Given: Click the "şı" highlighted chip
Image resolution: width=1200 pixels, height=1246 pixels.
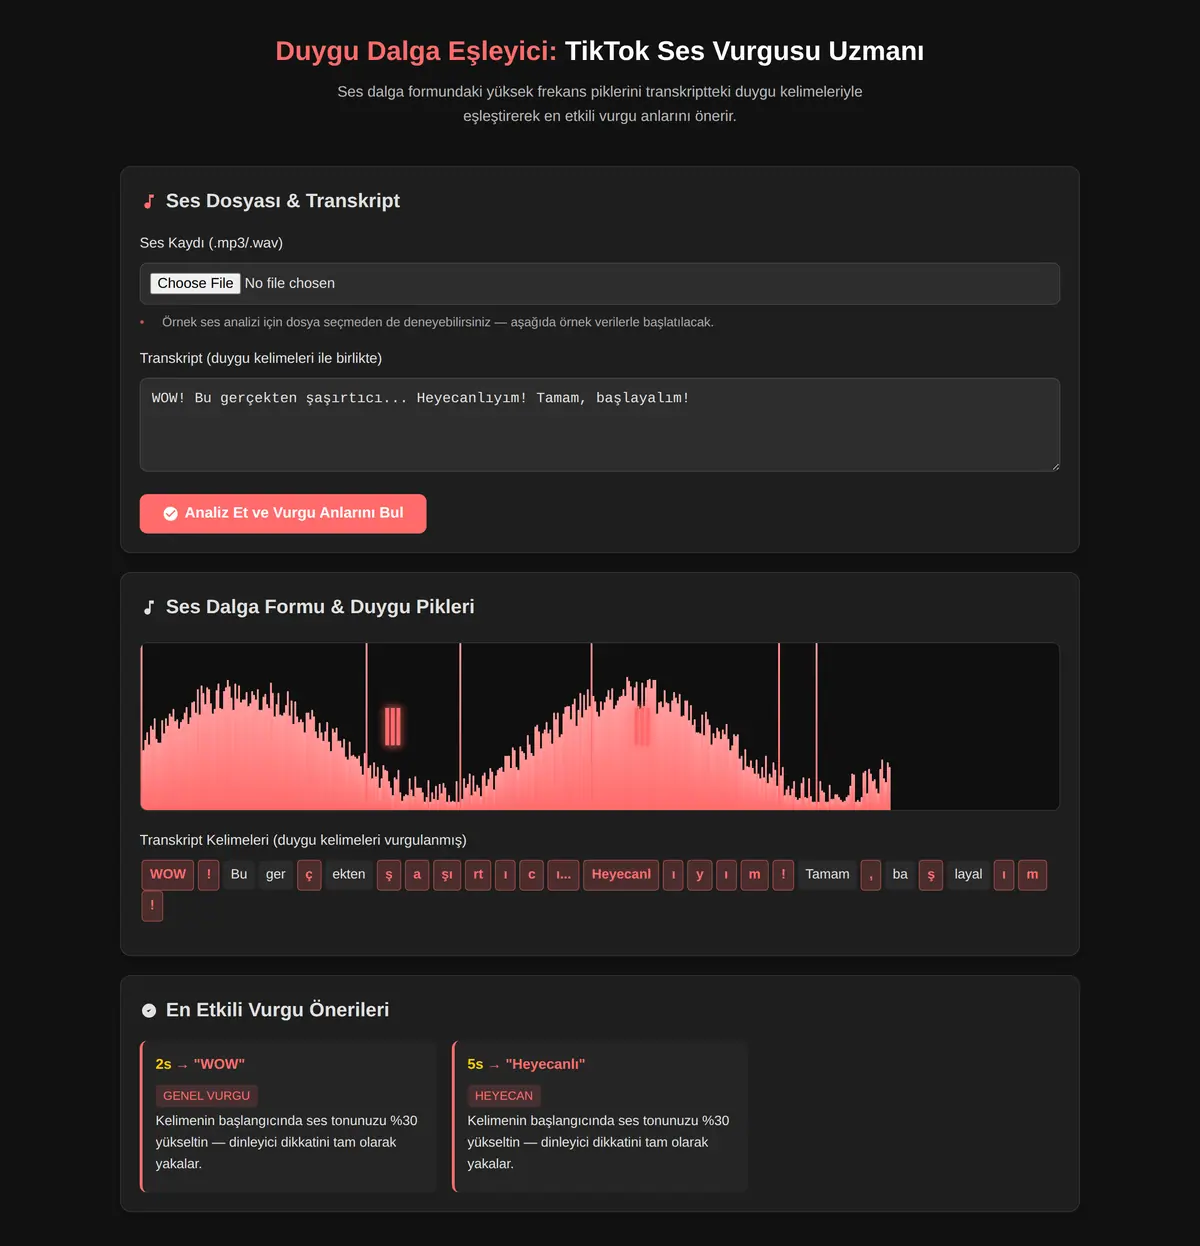Looking at the screenshot, I should coord(447,875).
